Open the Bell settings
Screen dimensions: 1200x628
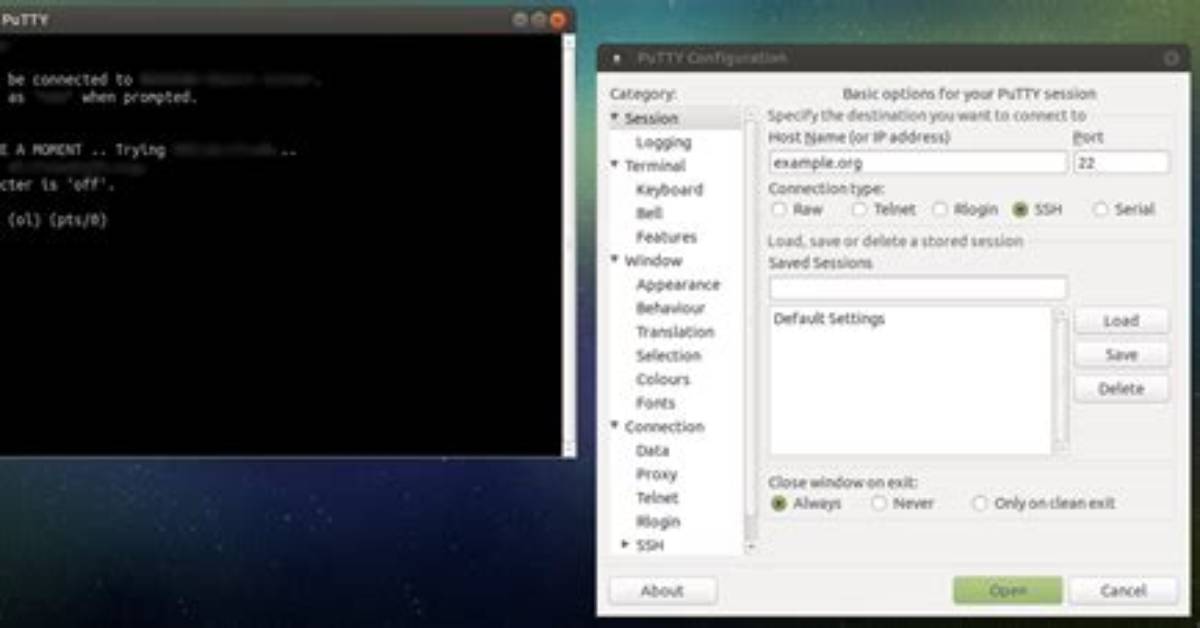coord(649,213)
